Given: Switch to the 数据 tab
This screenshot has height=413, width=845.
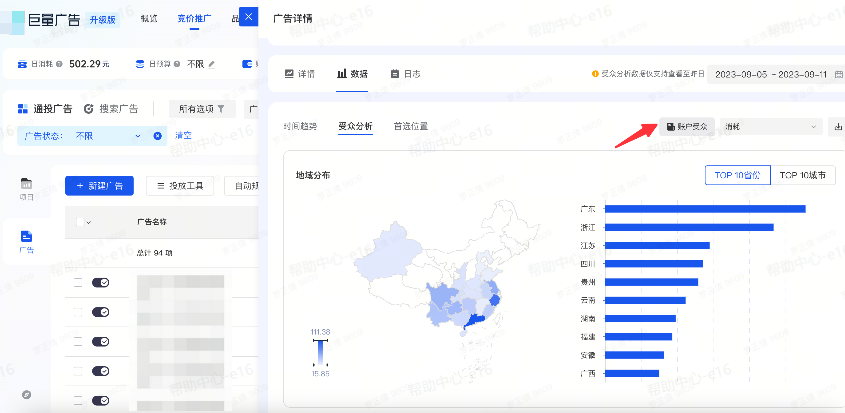Looking at the screenshot, I should (x=352, y=74).
